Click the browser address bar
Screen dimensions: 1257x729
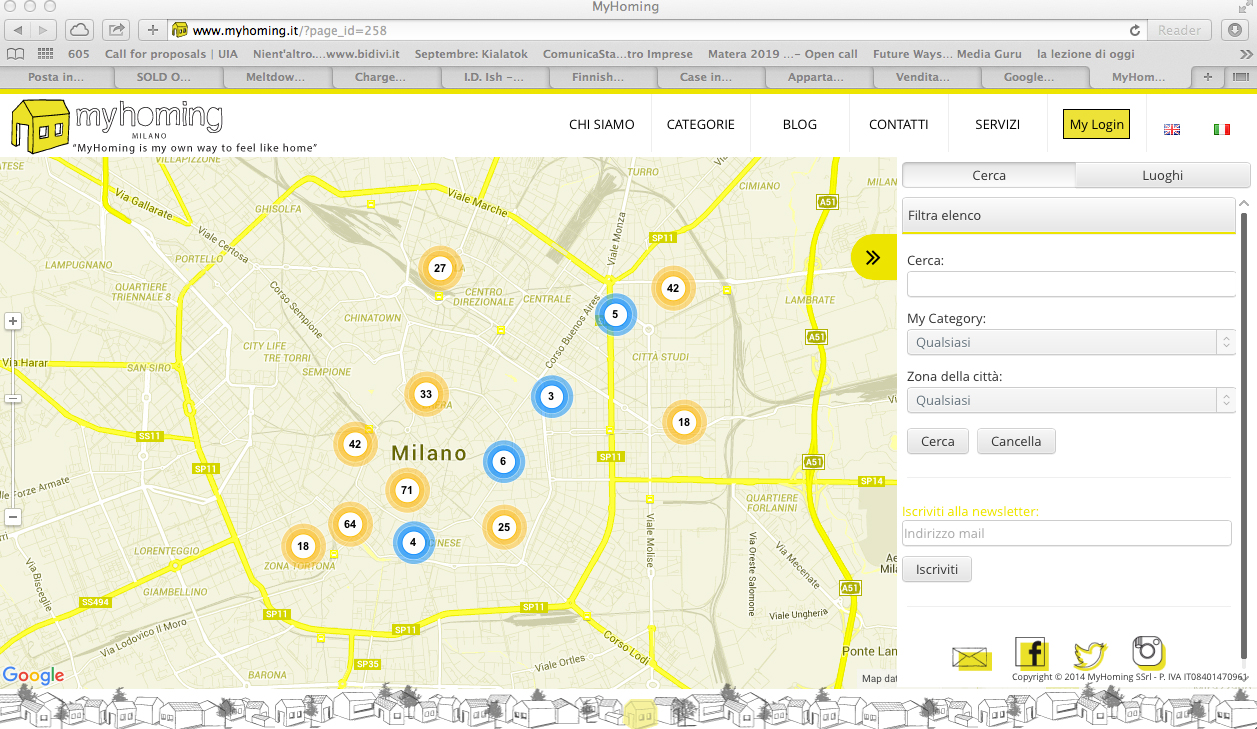[655, 30]
